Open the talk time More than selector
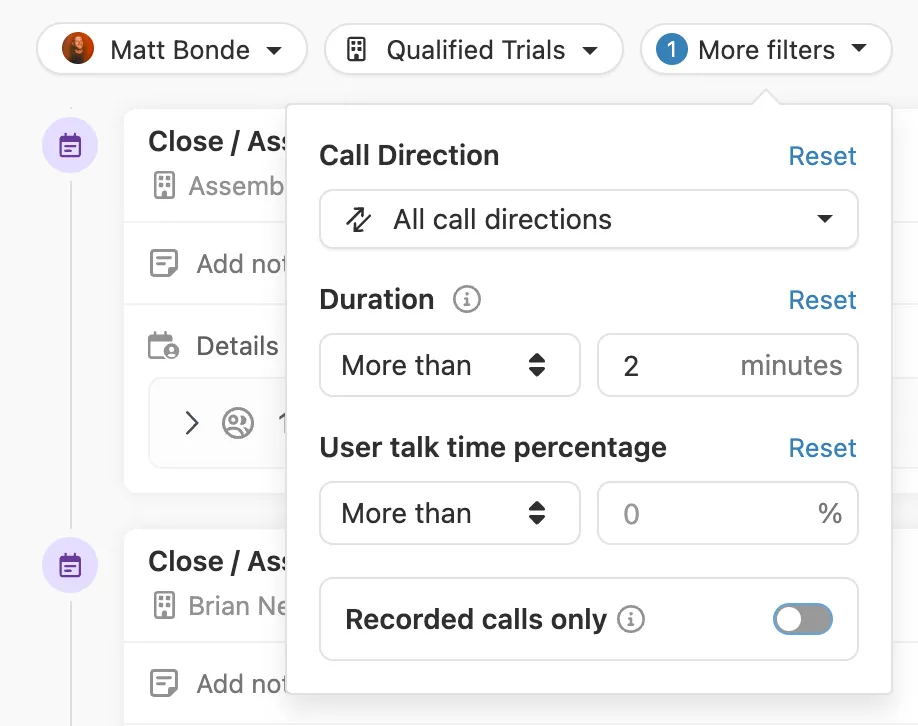The width and height of the screenshot is (918, 726). pyautogui.click(x=450, y=513)
